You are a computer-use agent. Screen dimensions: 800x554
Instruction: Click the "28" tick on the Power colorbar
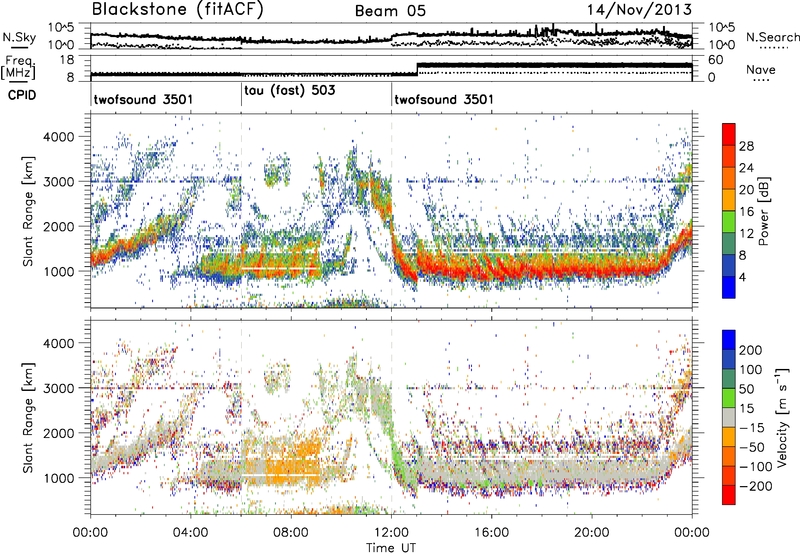point(746,146)
